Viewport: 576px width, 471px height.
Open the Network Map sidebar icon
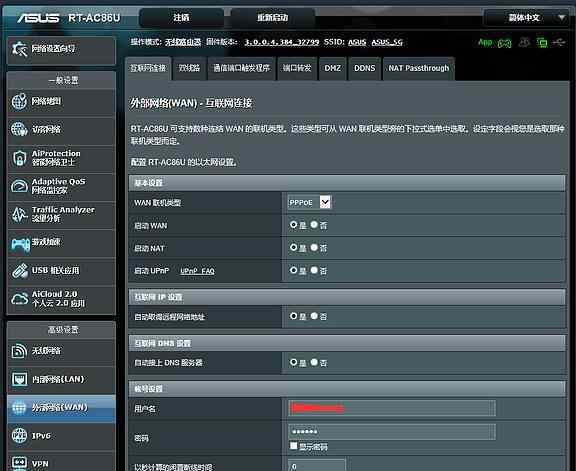19,101
